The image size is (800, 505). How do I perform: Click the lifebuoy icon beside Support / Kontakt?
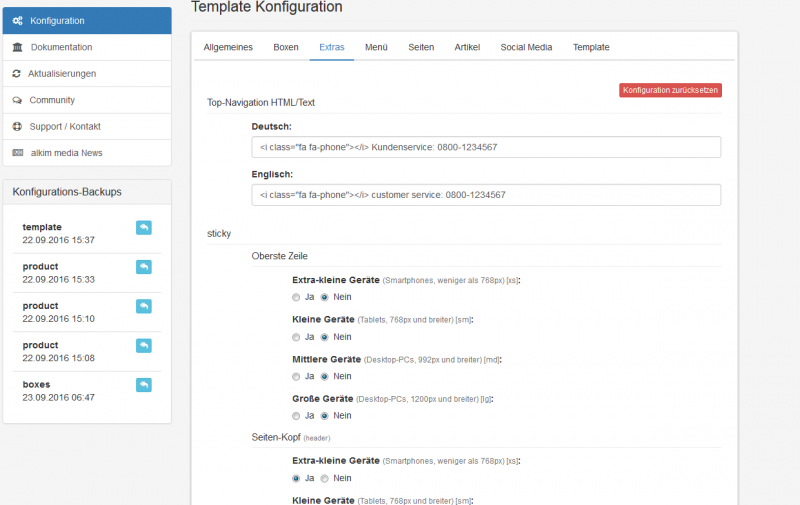point(17,127)
